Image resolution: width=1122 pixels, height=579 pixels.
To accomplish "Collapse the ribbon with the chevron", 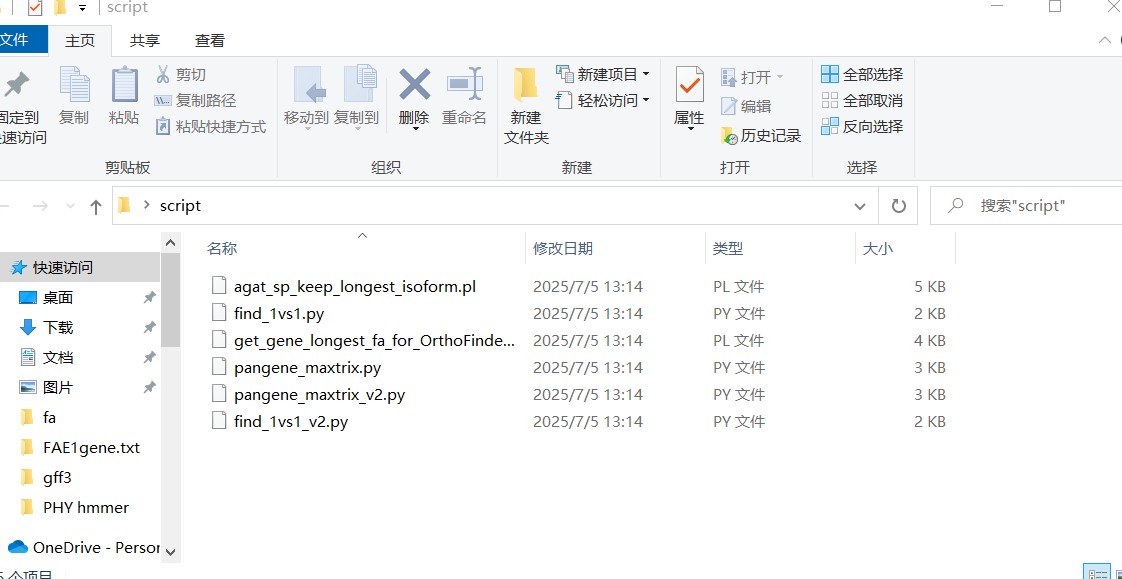I will [1104, 41].
